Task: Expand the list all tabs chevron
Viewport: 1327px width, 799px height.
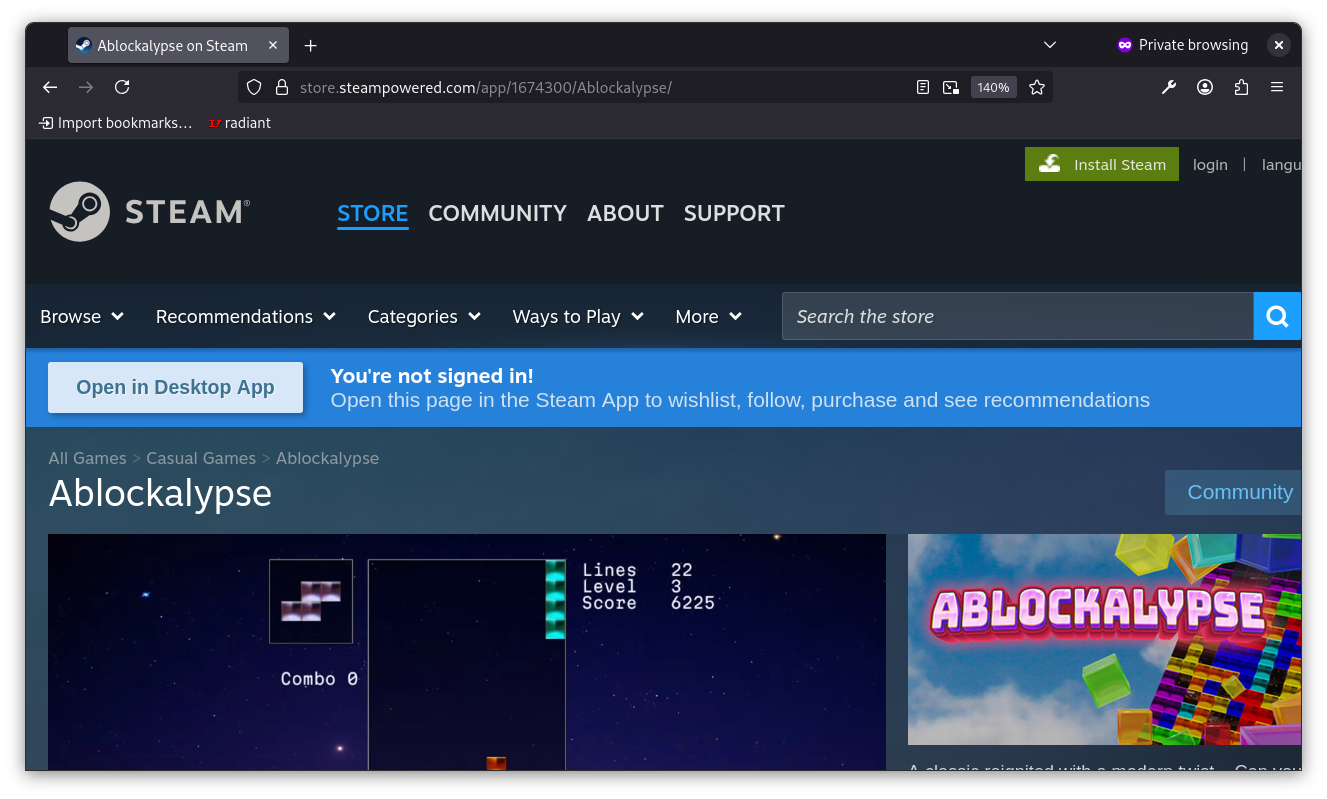Action: 1050,45
